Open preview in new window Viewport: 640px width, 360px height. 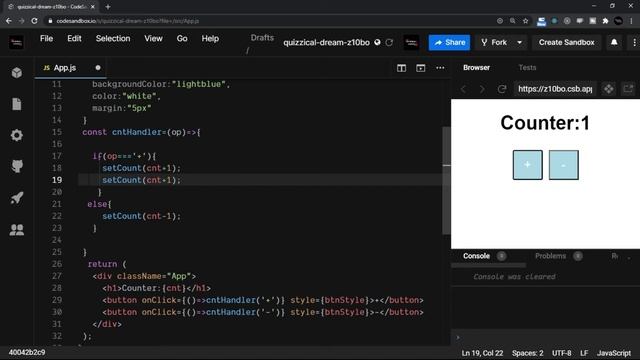[x=628, y=89]
